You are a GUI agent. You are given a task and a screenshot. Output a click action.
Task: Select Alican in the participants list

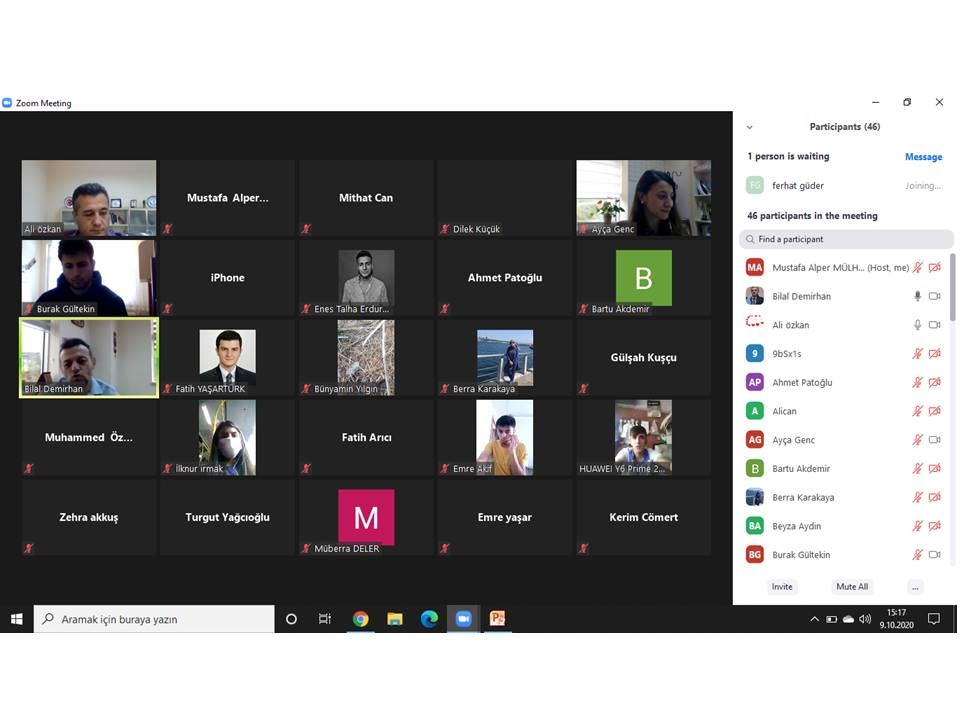click(785, 411)
